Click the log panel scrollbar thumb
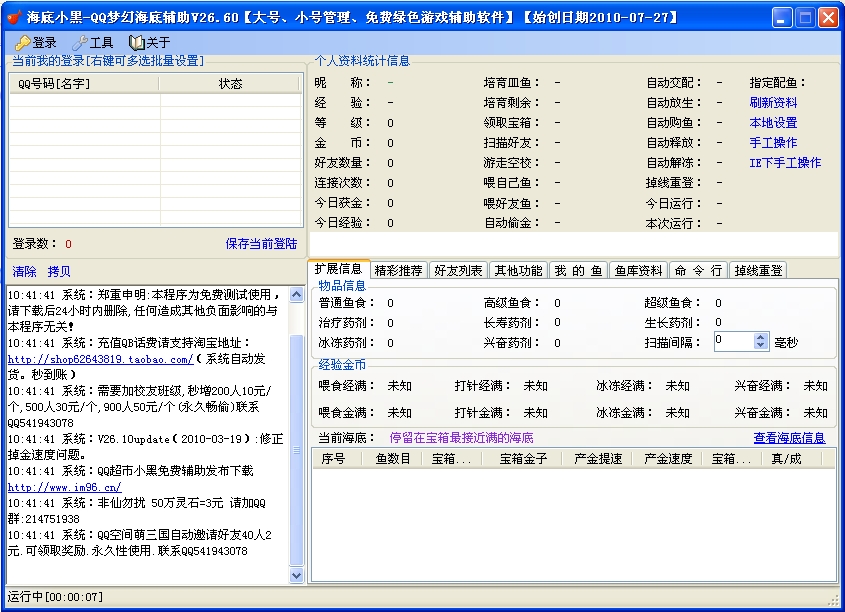This screenshot has height=612, width=845. pos(296,450)
